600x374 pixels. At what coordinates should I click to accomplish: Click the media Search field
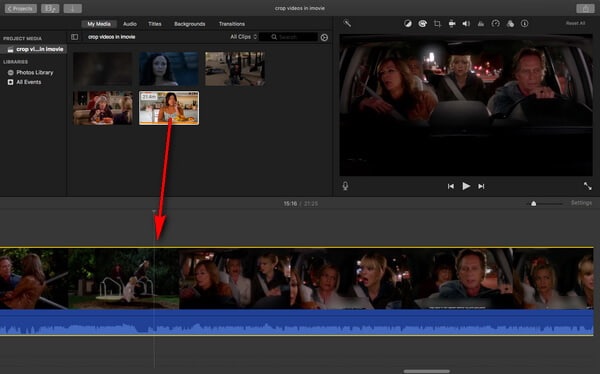click(x=289, y=37)
